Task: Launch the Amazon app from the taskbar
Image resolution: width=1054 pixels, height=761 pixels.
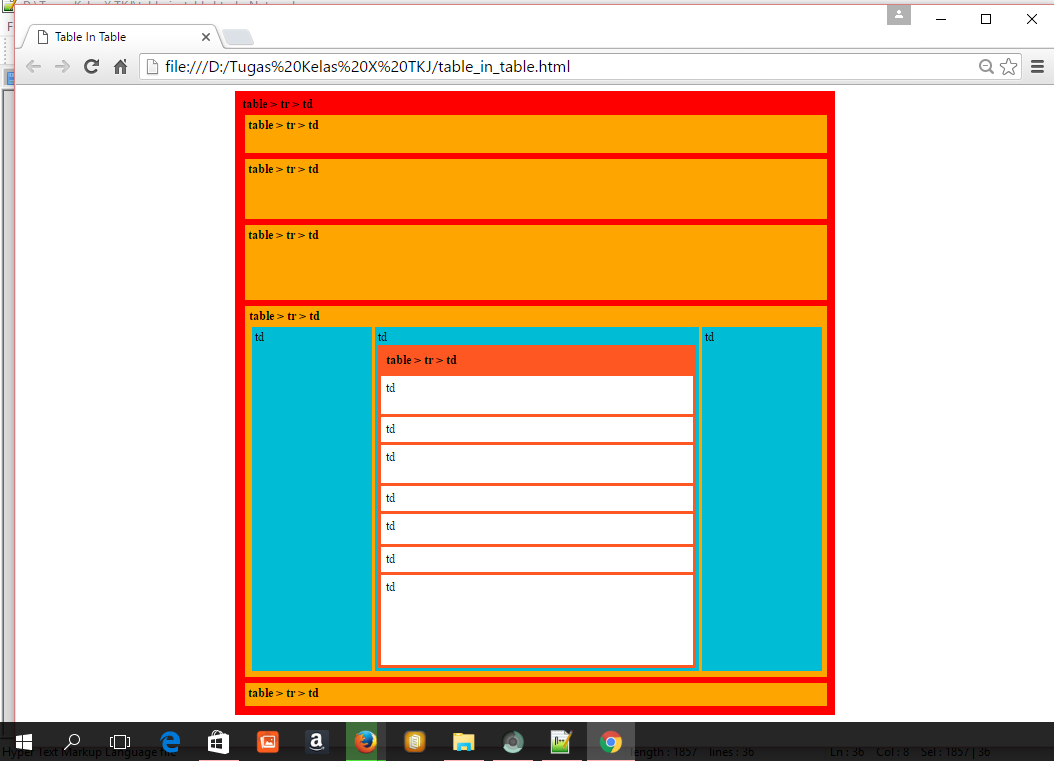Action: coord(316,741)
